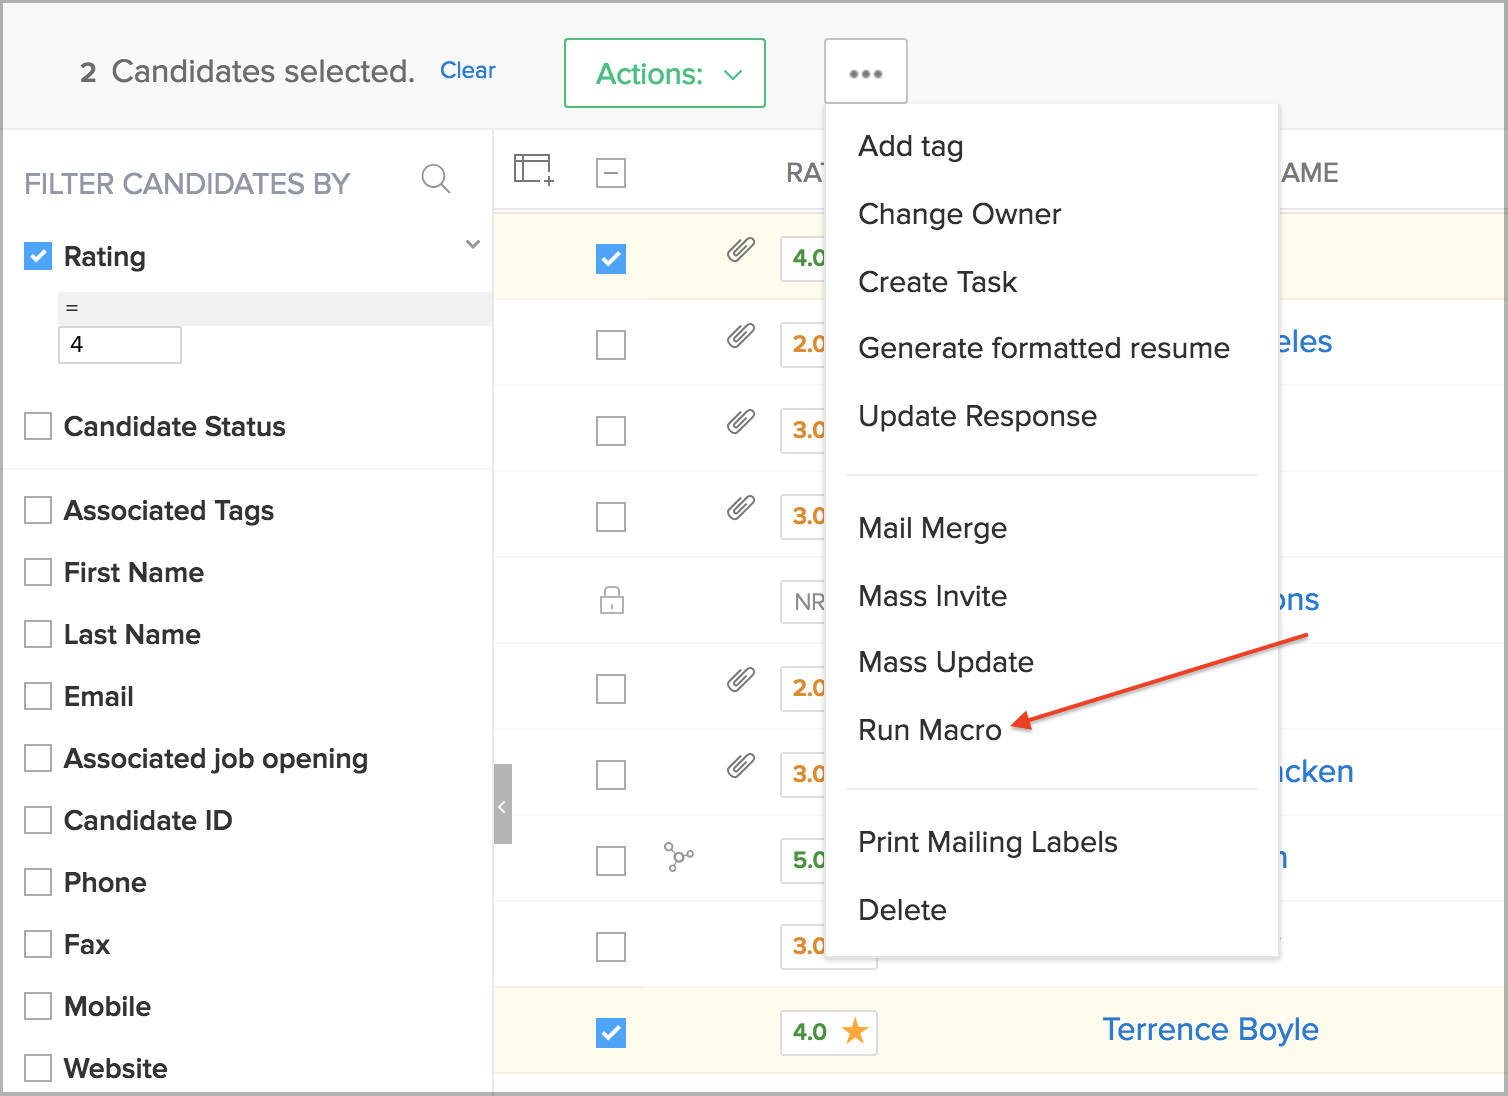Screen dimensions: 1508x1096
Task: Click the three-dots more actions button
Action: click(x=865, y=73)
